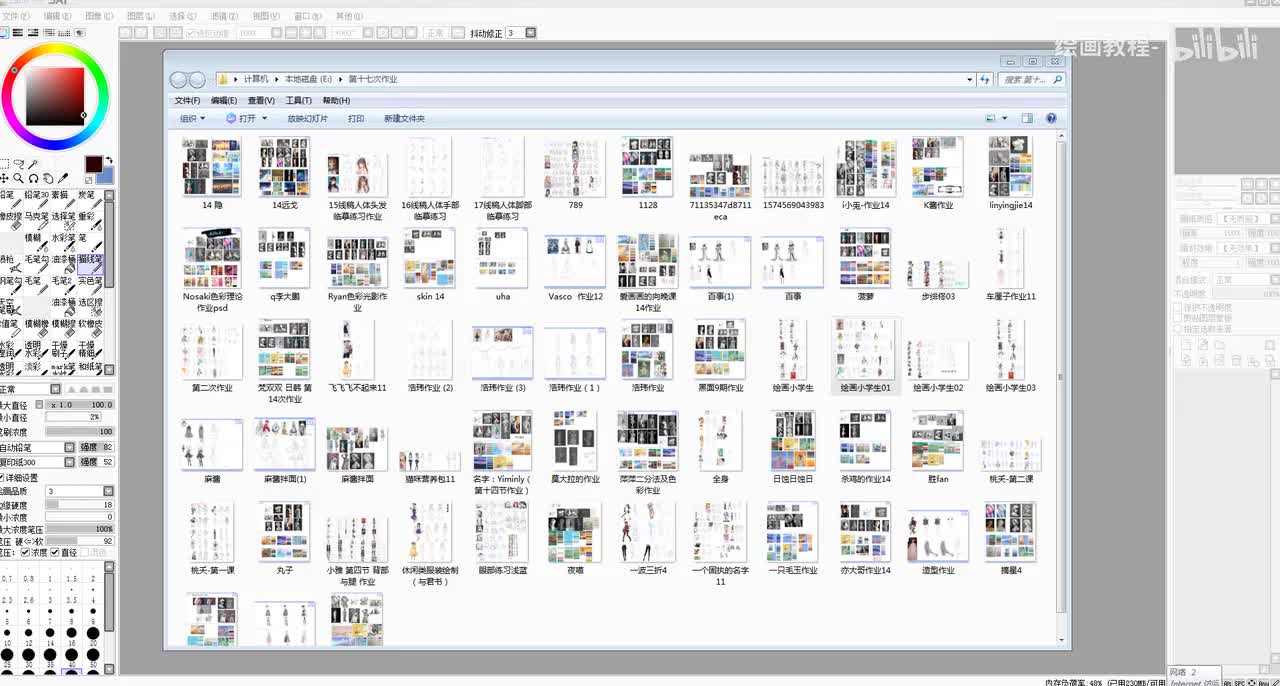The width and height of the screenshot is (1280, 686).
Task: Pick the 猫线笔 brush
Action: pyautogui.click(x=90, y=263)
